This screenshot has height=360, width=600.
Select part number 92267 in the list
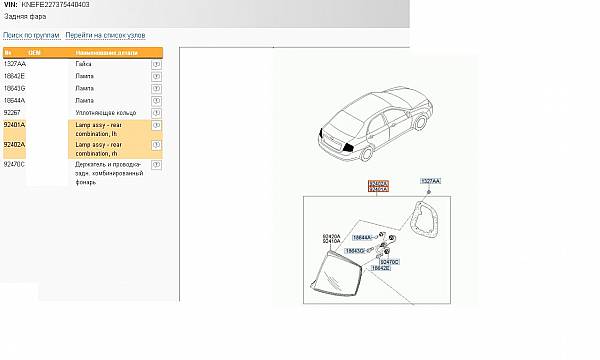point(12,113)
